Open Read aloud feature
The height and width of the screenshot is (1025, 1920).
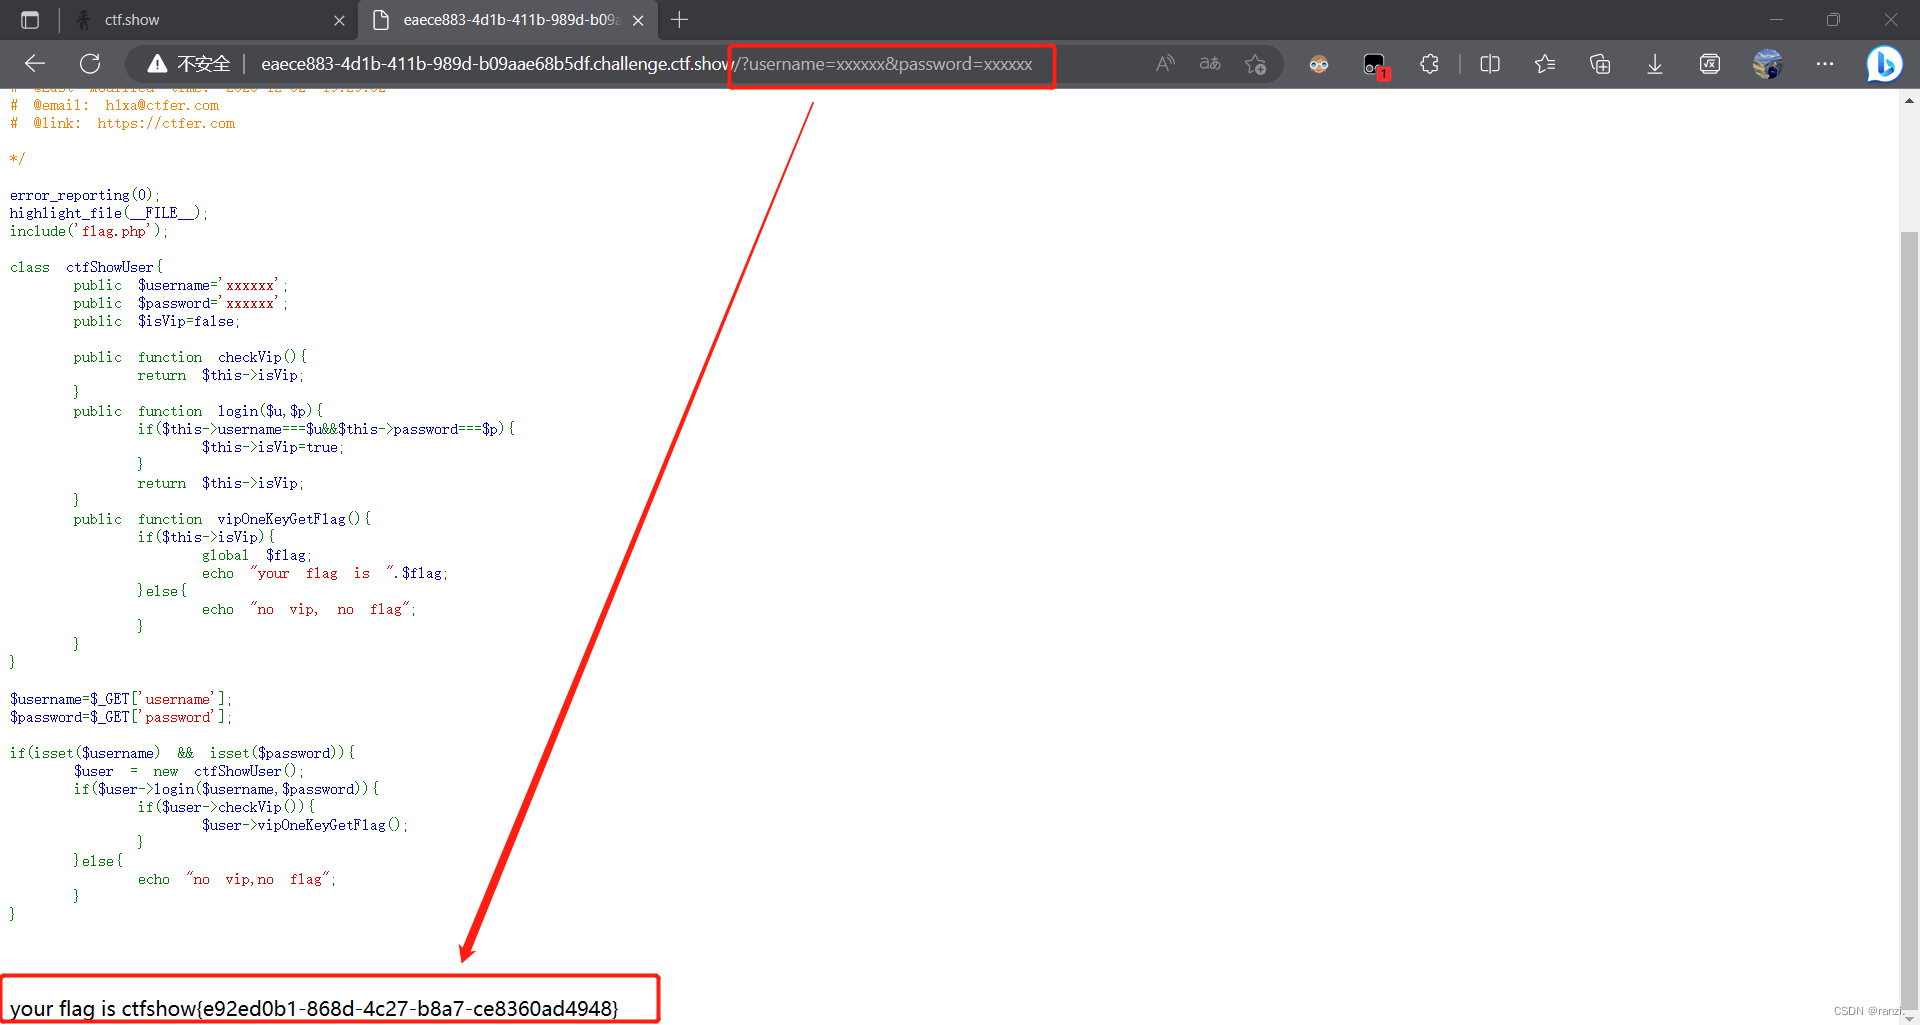pos(1165,64)
